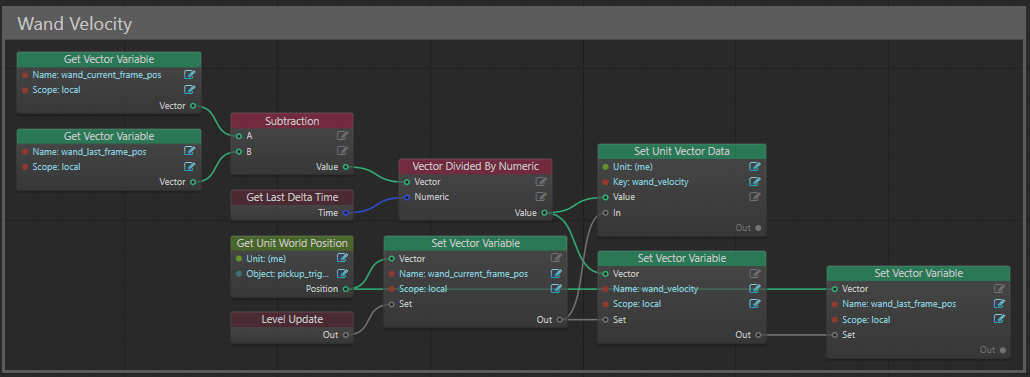Click Level Update Out connector port
The image size is (1030, 377).
(x=346, y=335)
